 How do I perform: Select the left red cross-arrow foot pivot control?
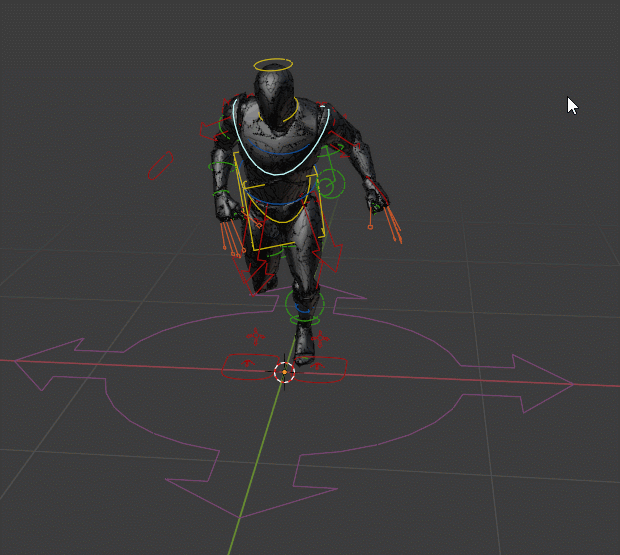256,336
